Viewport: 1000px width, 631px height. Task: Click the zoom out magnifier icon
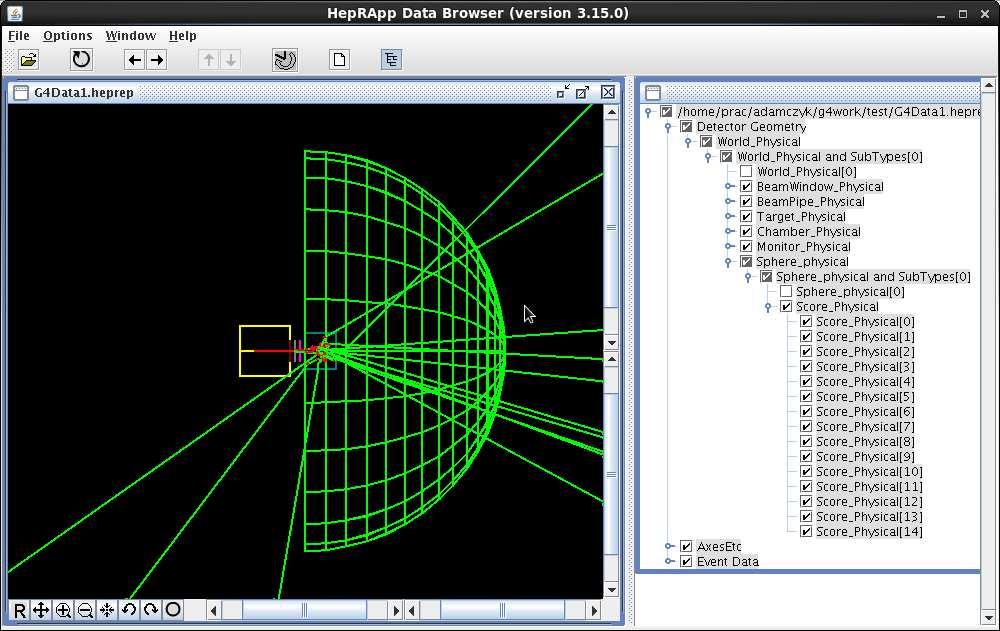coord(85,611)
